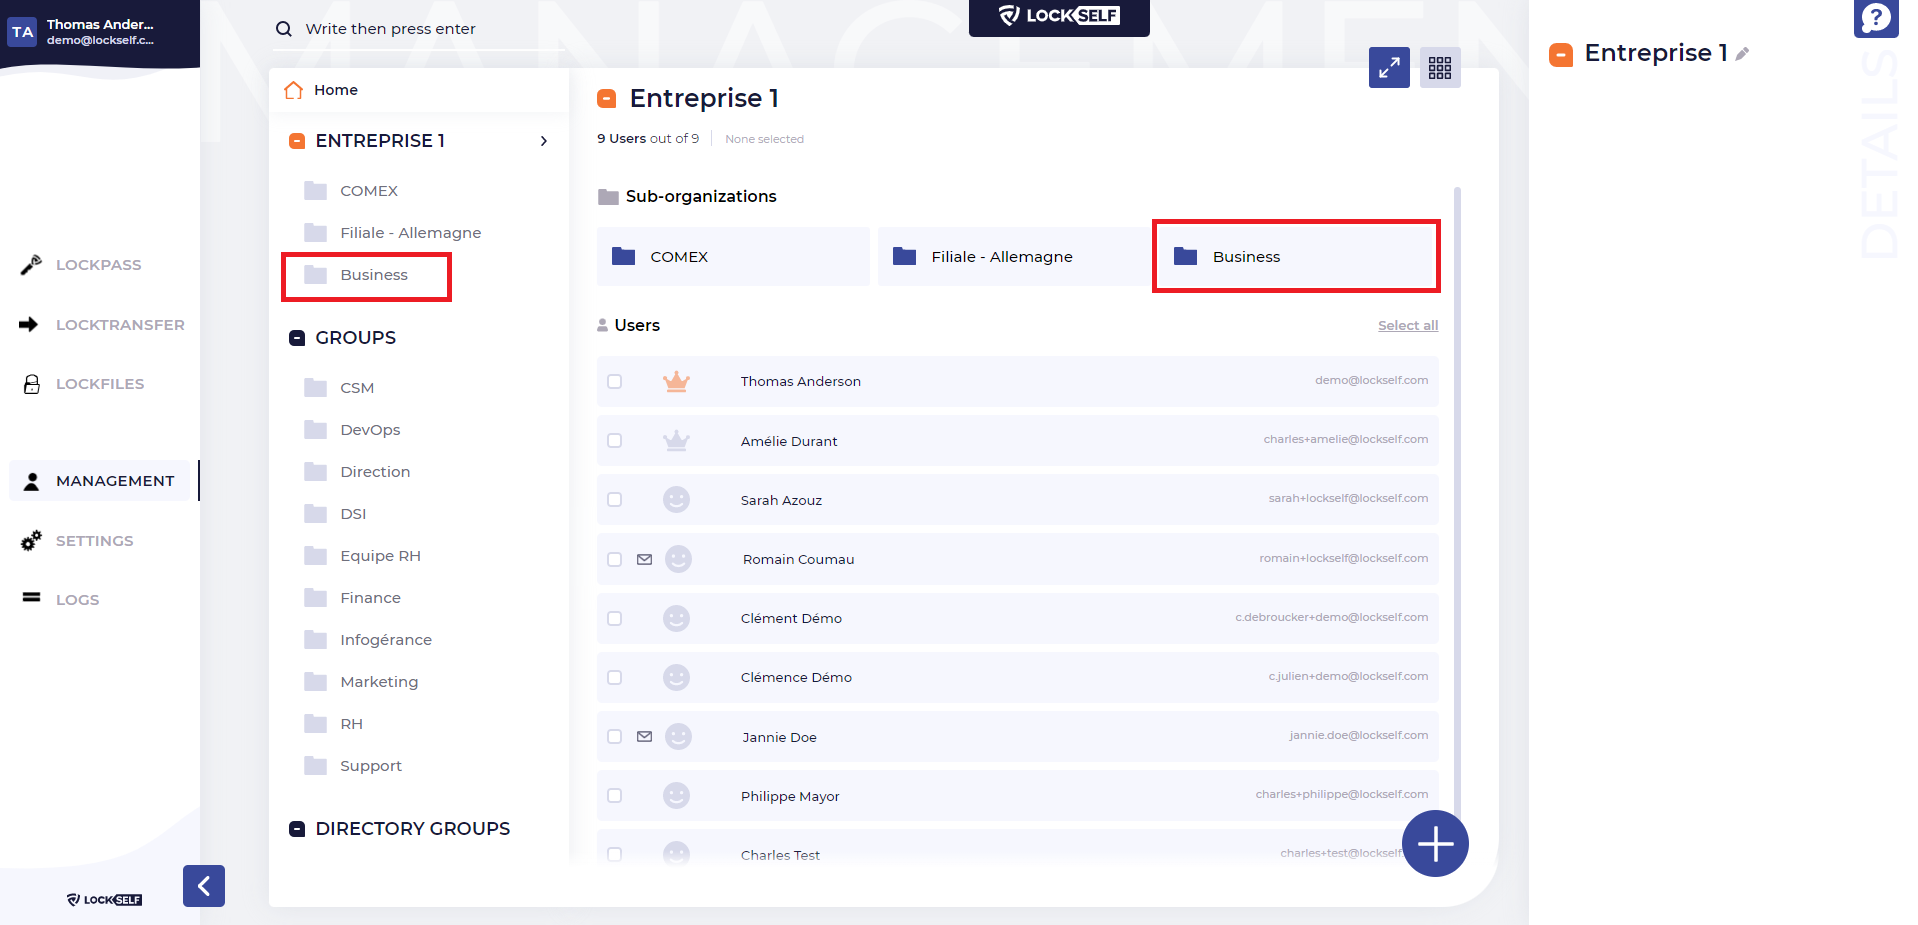Click the edit pencil next to Entreprise 1

click(1742, 54)
